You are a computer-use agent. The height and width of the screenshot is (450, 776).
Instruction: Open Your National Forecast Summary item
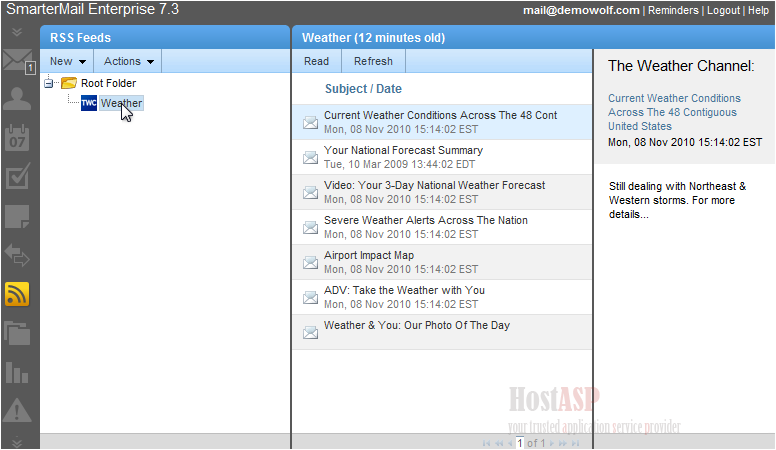click(x=442, y=157)
